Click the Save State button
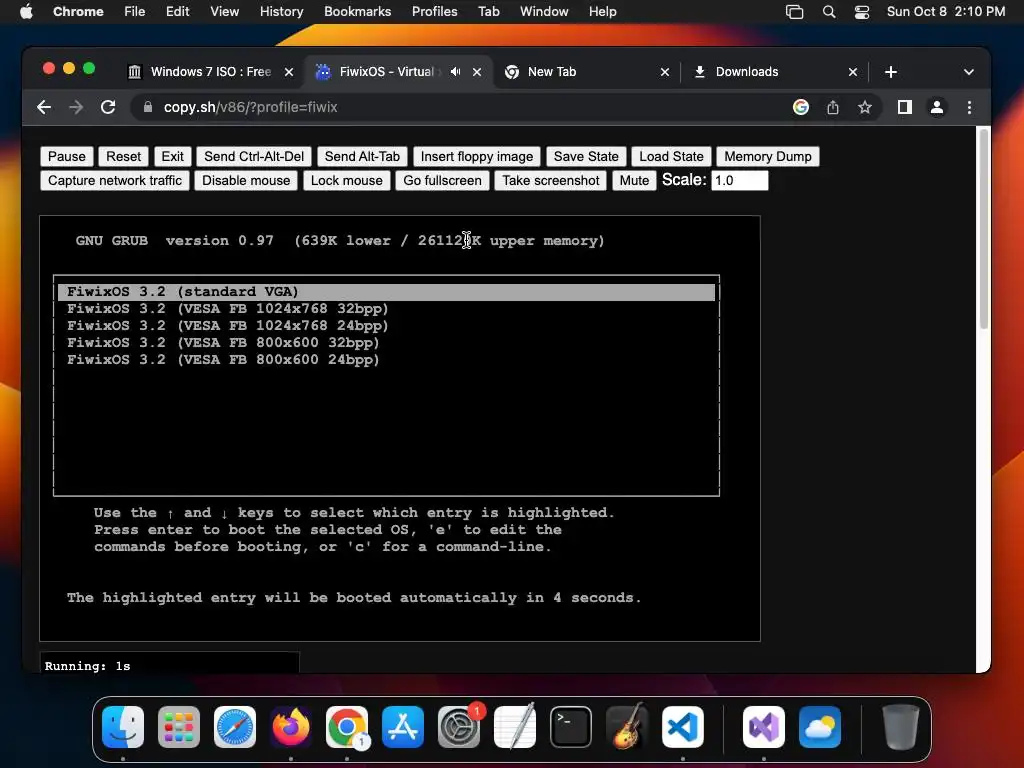 pyautogui.click(x=586, y=156)
